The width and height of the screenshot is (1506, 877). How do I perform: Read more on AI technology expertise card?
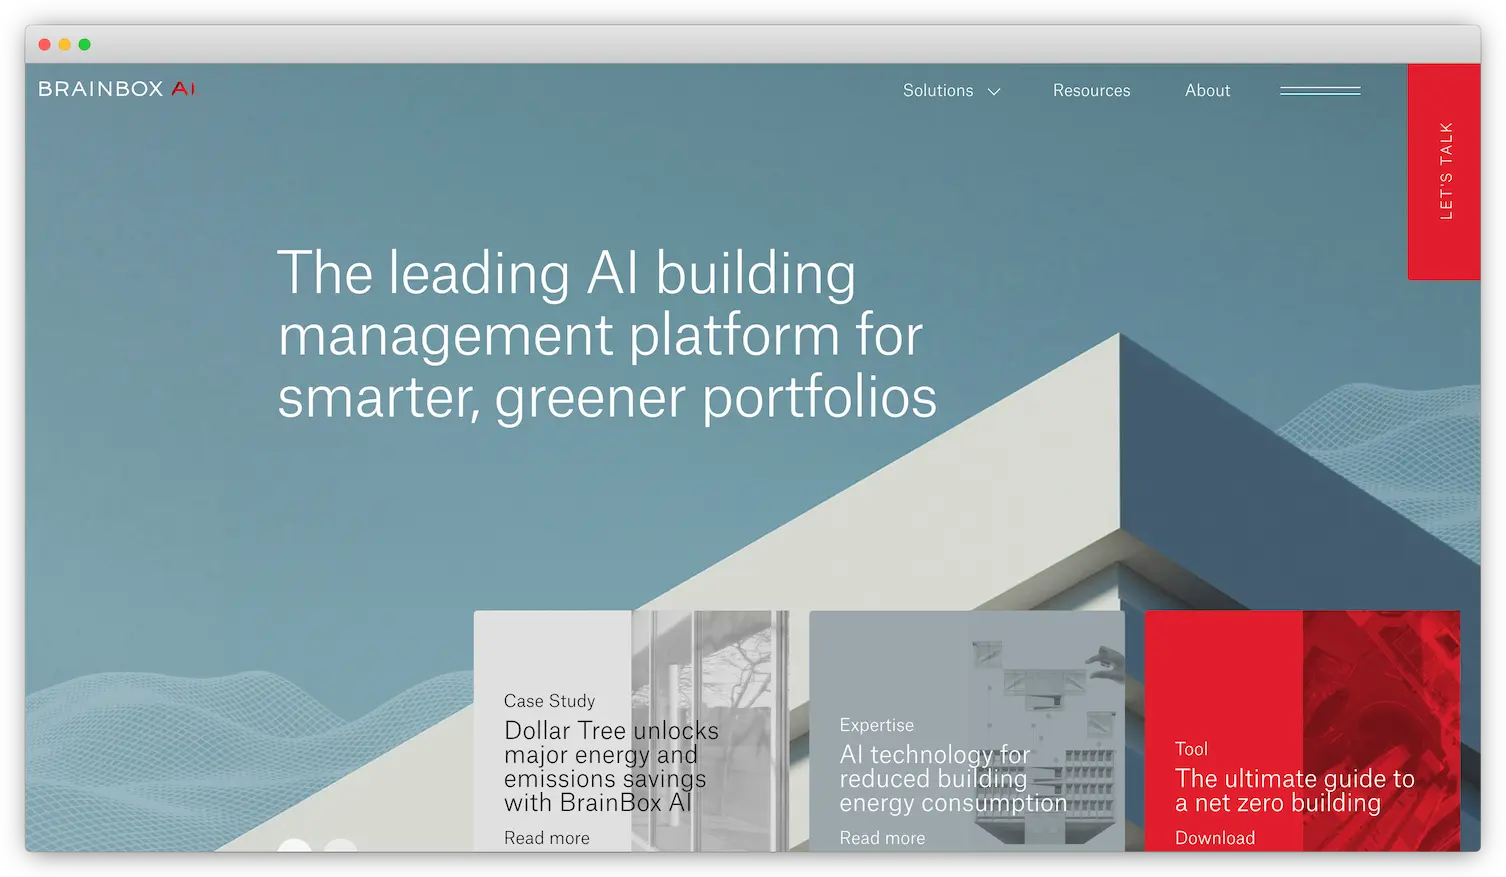tap(882, 838)
